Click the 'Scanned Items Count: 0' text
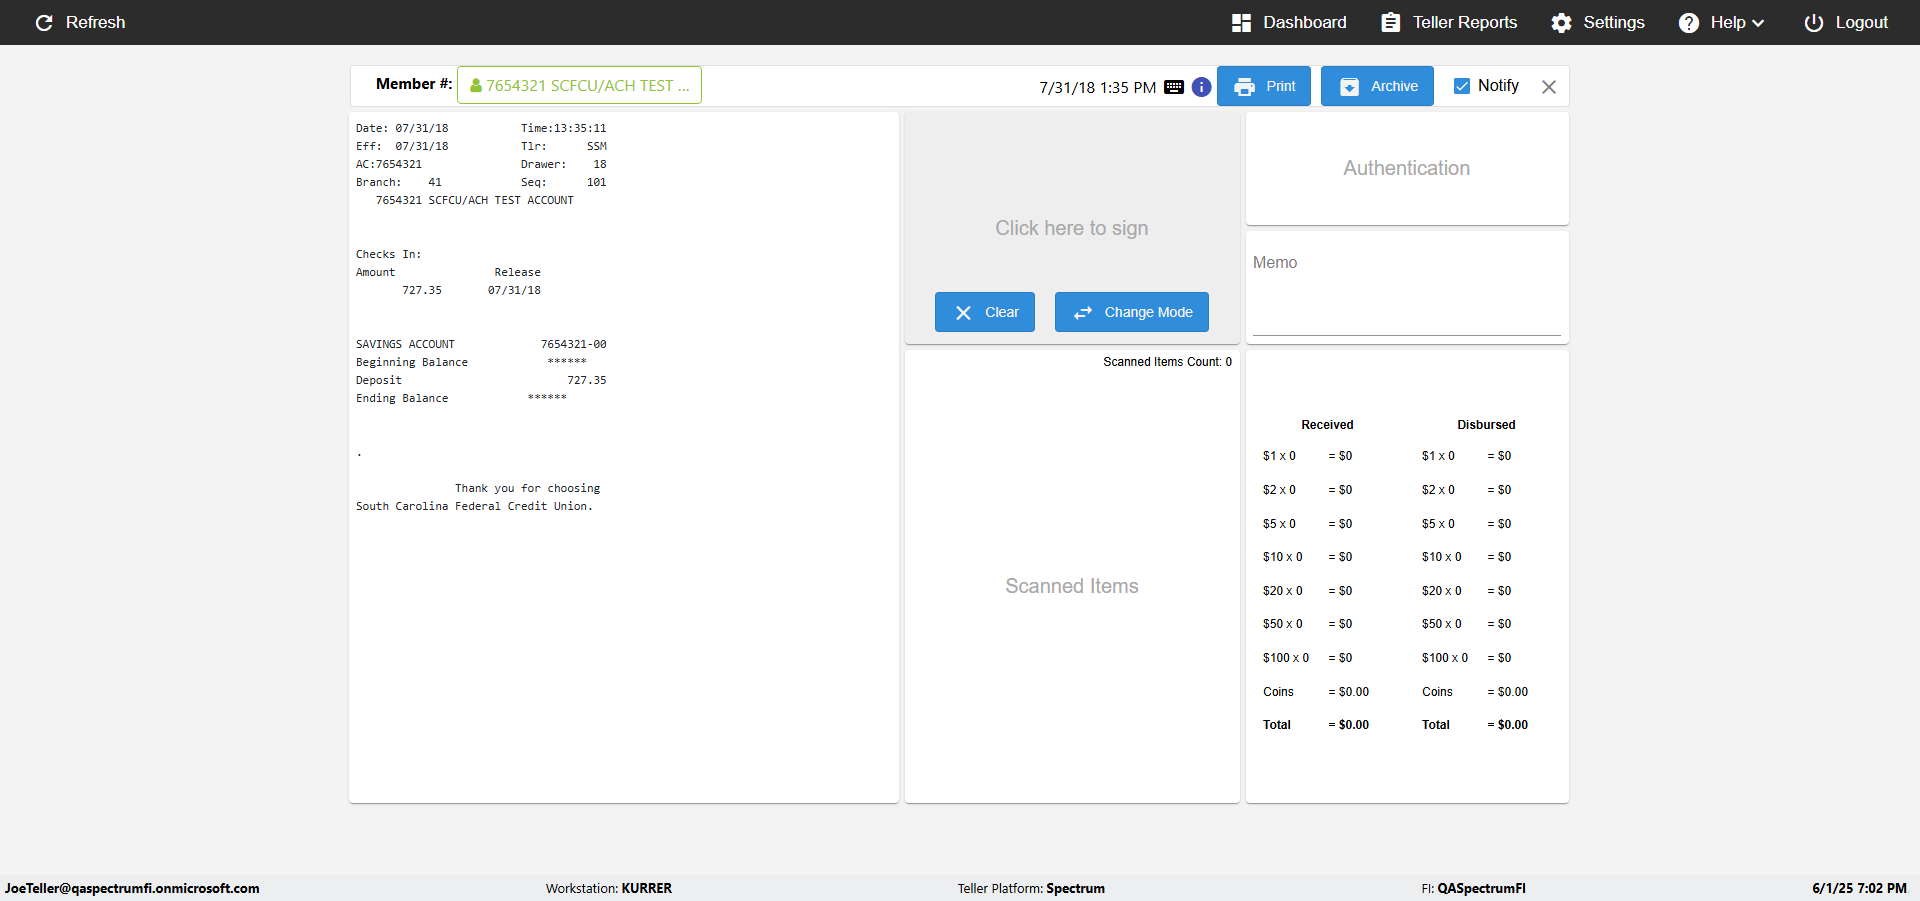 click(x=1168, y=362)
